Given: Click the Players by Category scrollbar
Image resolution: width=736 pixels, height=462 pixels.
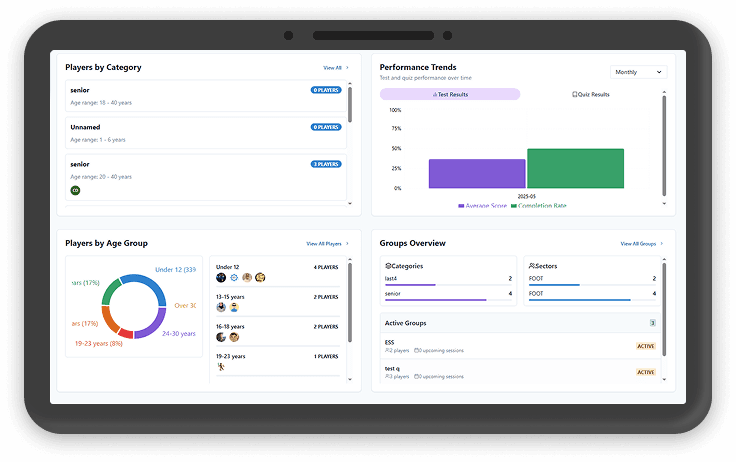Looking at the screenshot, I should pyautogui.click(x=350, y=104).
